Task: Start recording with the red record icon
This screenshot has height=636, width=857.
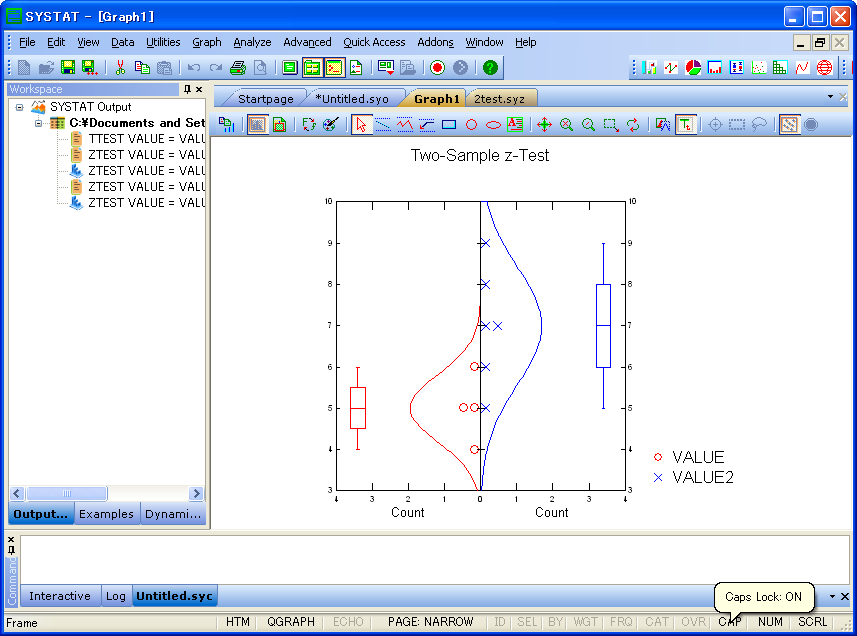Action: (x=437, y=68)
